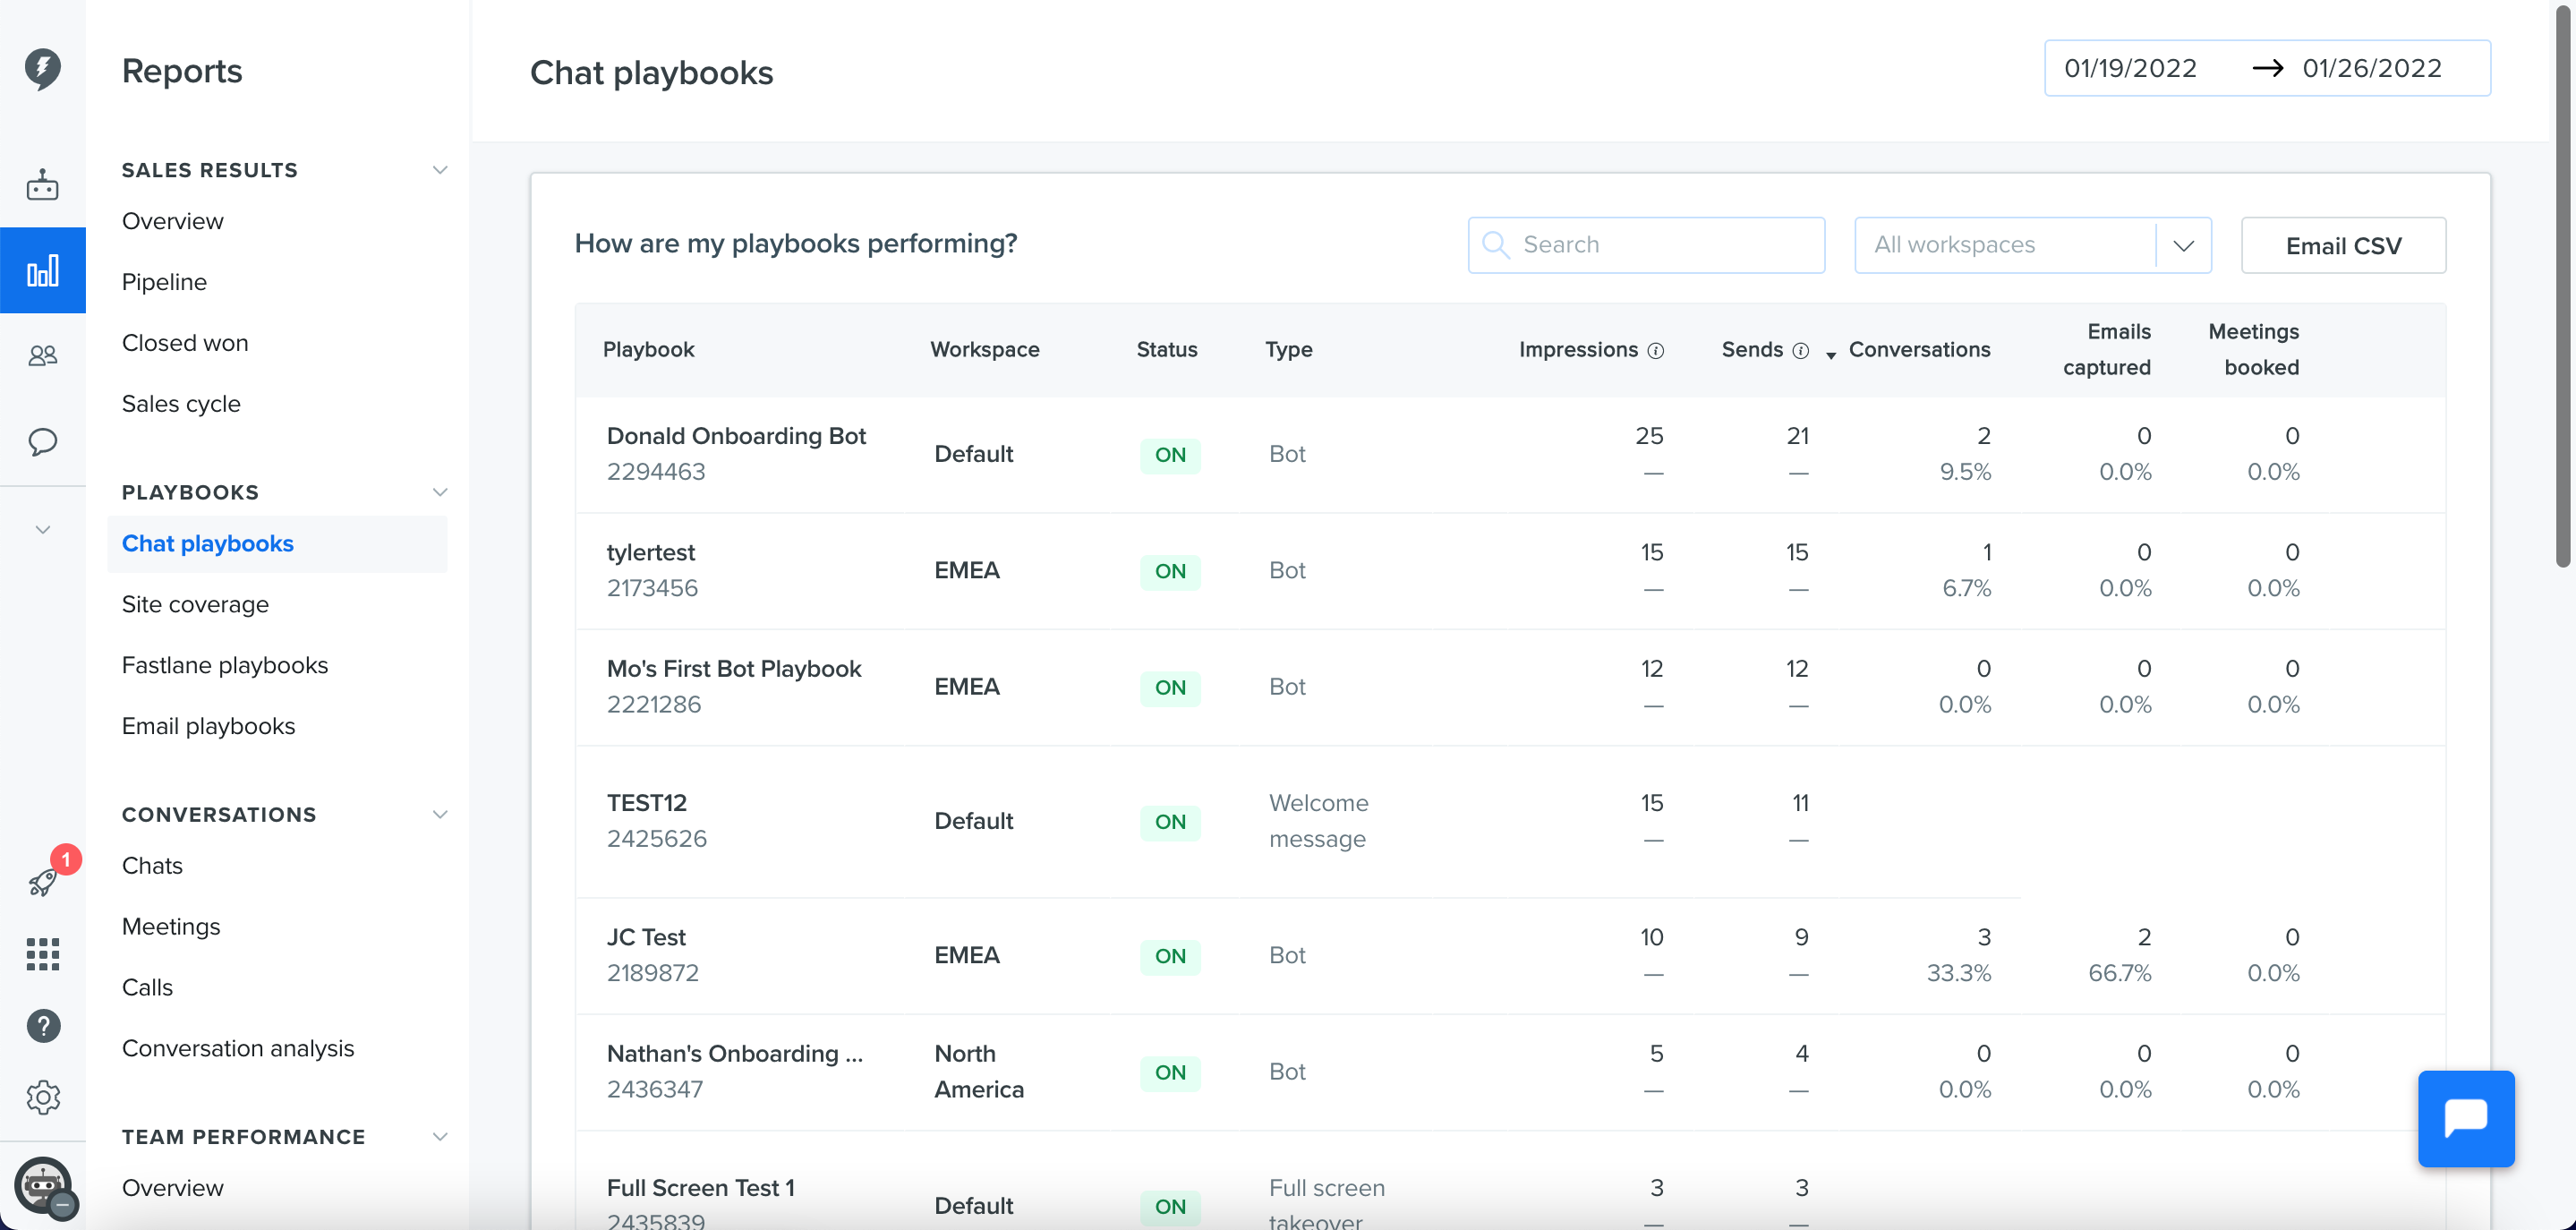Open the bot Playbooks sidebar icon
The height and width of the screenshot is (1230, 2576).
point(42,185)
